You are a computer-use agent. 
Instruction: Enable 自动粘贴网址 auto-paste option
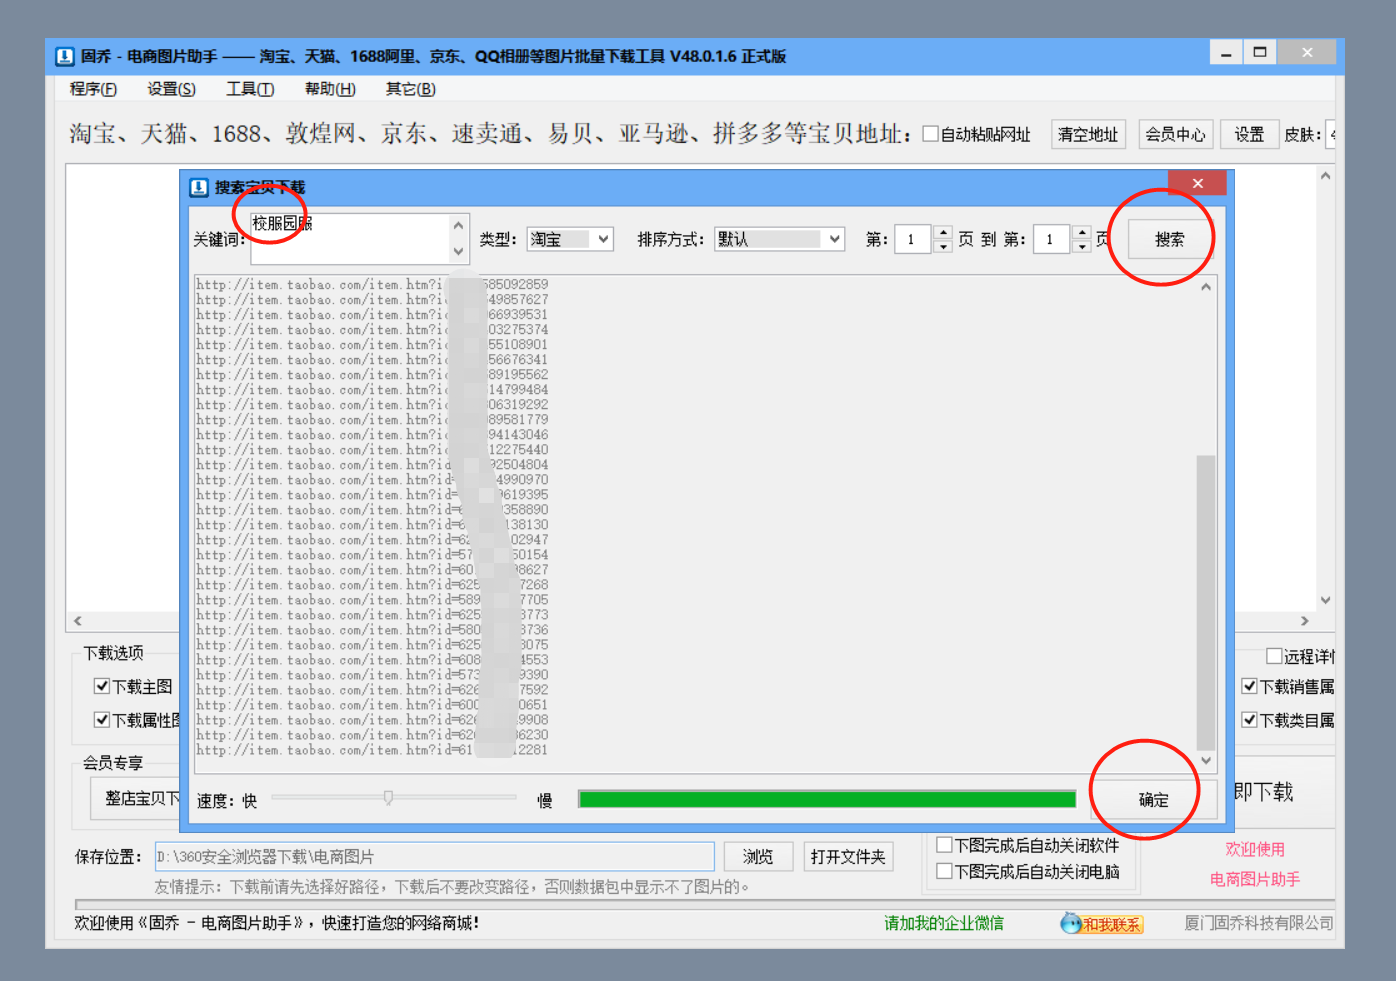coord(930,133)
